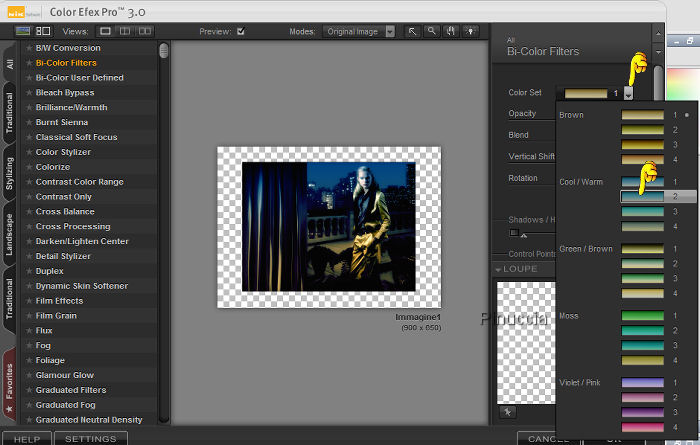The height and width of the screenshot is (445, 700).
Task: Click the Help button
Action: (26, 438)
